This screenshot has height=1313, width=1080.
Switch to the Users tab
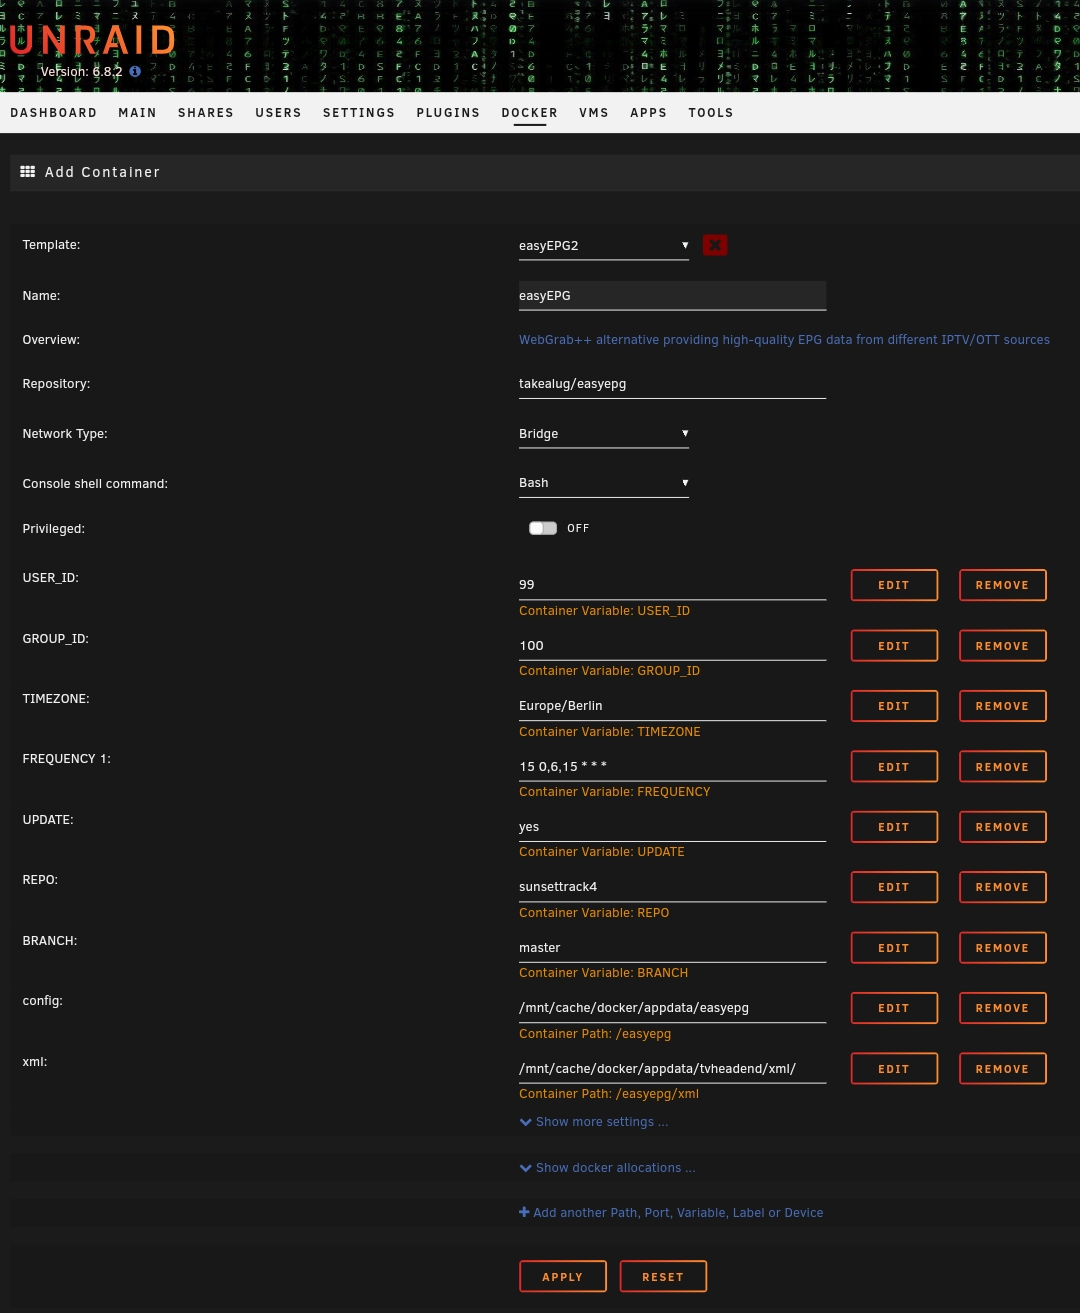(278, 113)
